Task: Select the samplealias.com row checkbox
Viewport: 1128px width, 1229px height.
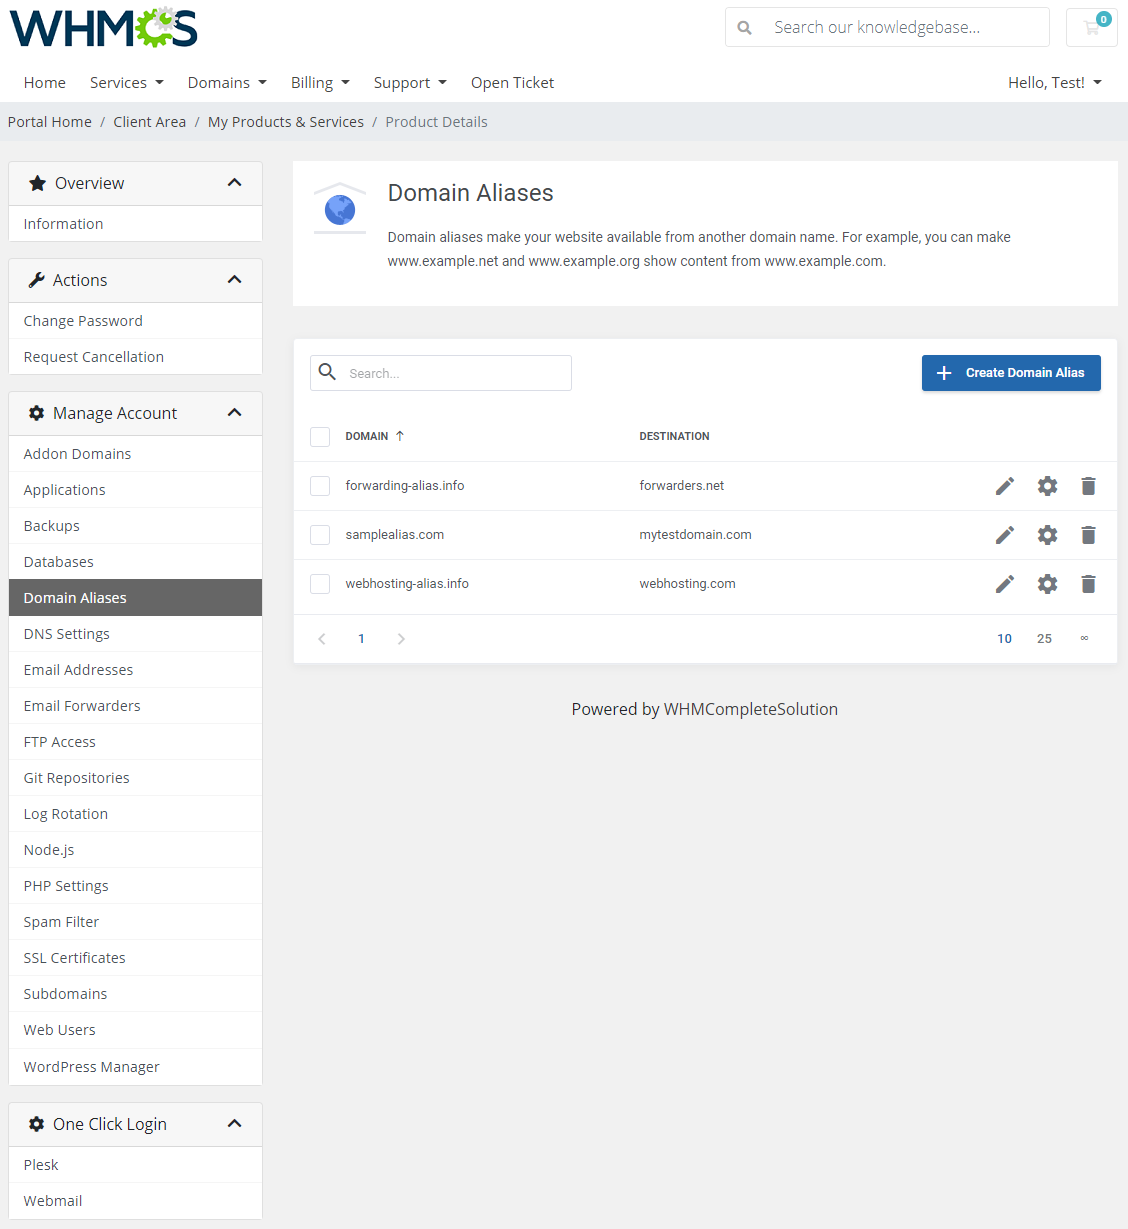Action: pyautogui.click(x=320, y=535)
